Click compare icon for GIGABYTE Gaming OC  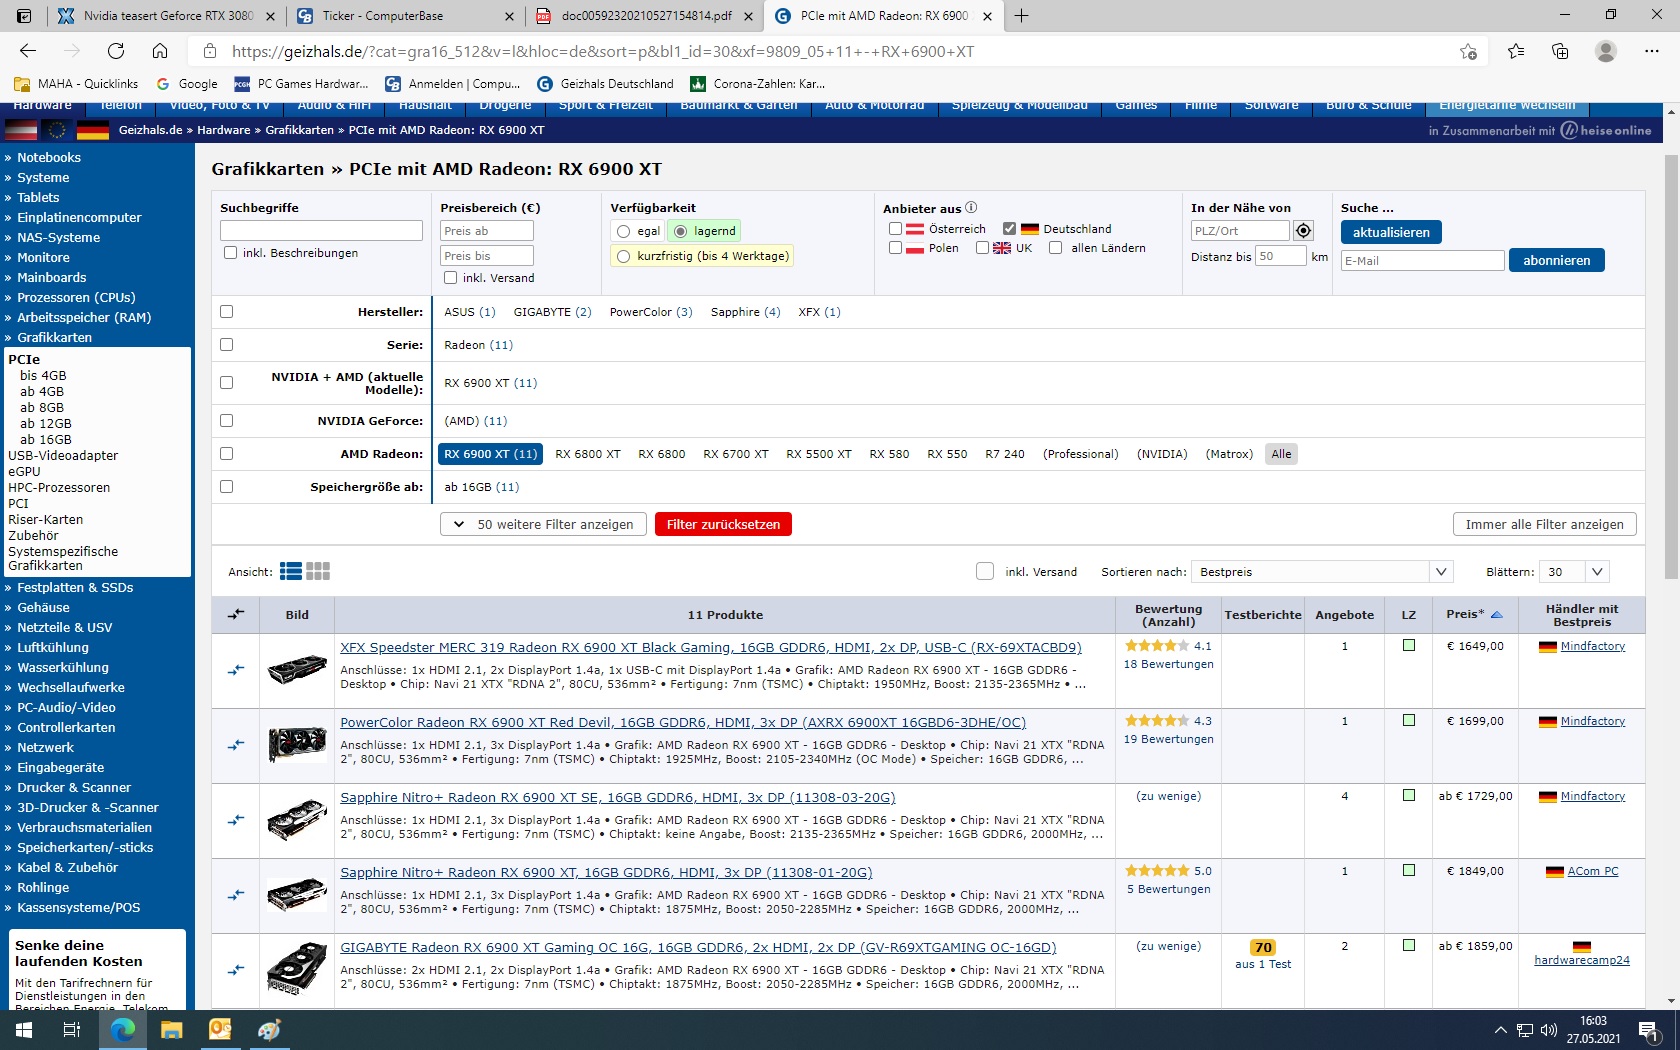pyautogui.click(x=236, y=970)
